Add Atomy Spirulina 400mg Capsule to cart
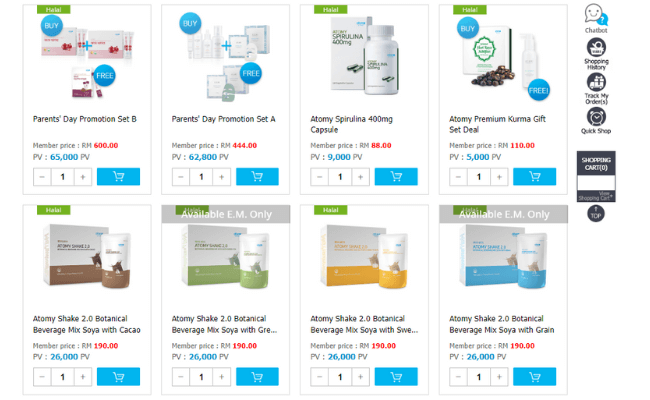650x400 pixels. (x=396, y=177)
